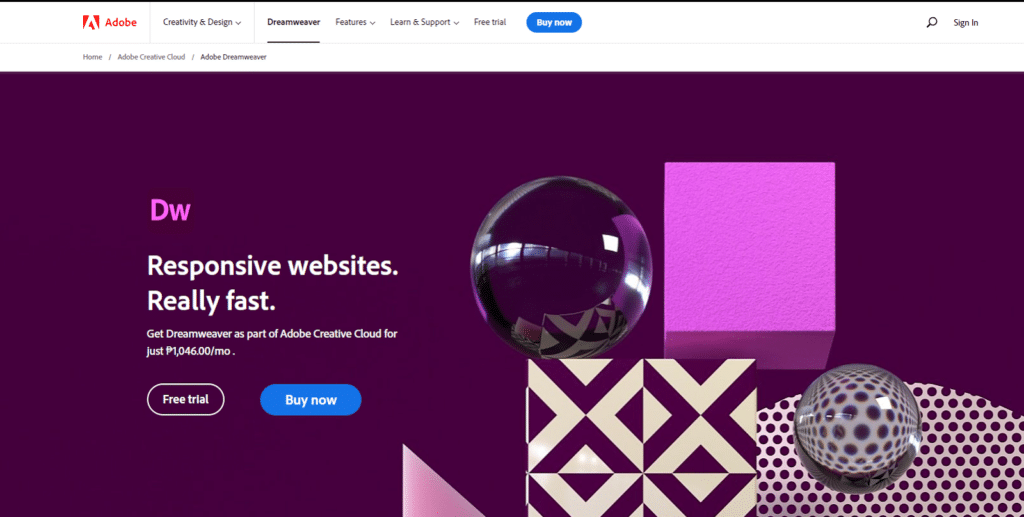Click the pink Dw Dreamweaver logo

[170, 210]
